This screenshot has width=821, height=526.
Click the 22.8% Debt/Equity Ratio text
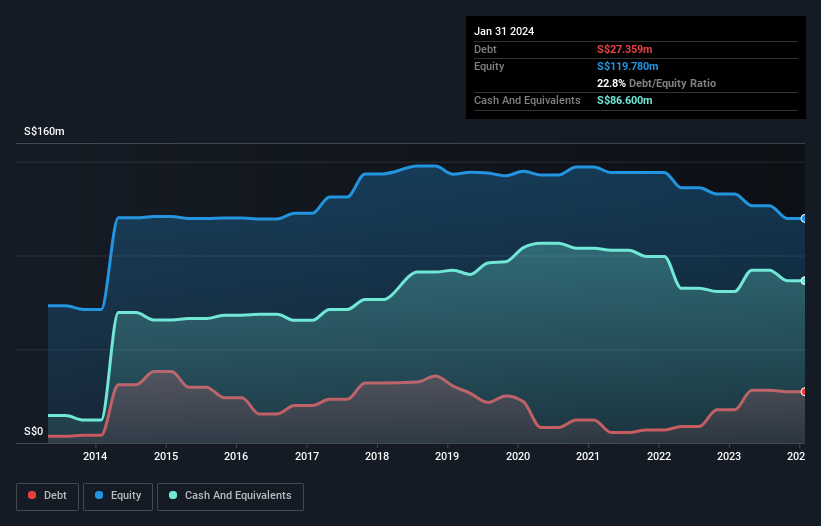656,83
